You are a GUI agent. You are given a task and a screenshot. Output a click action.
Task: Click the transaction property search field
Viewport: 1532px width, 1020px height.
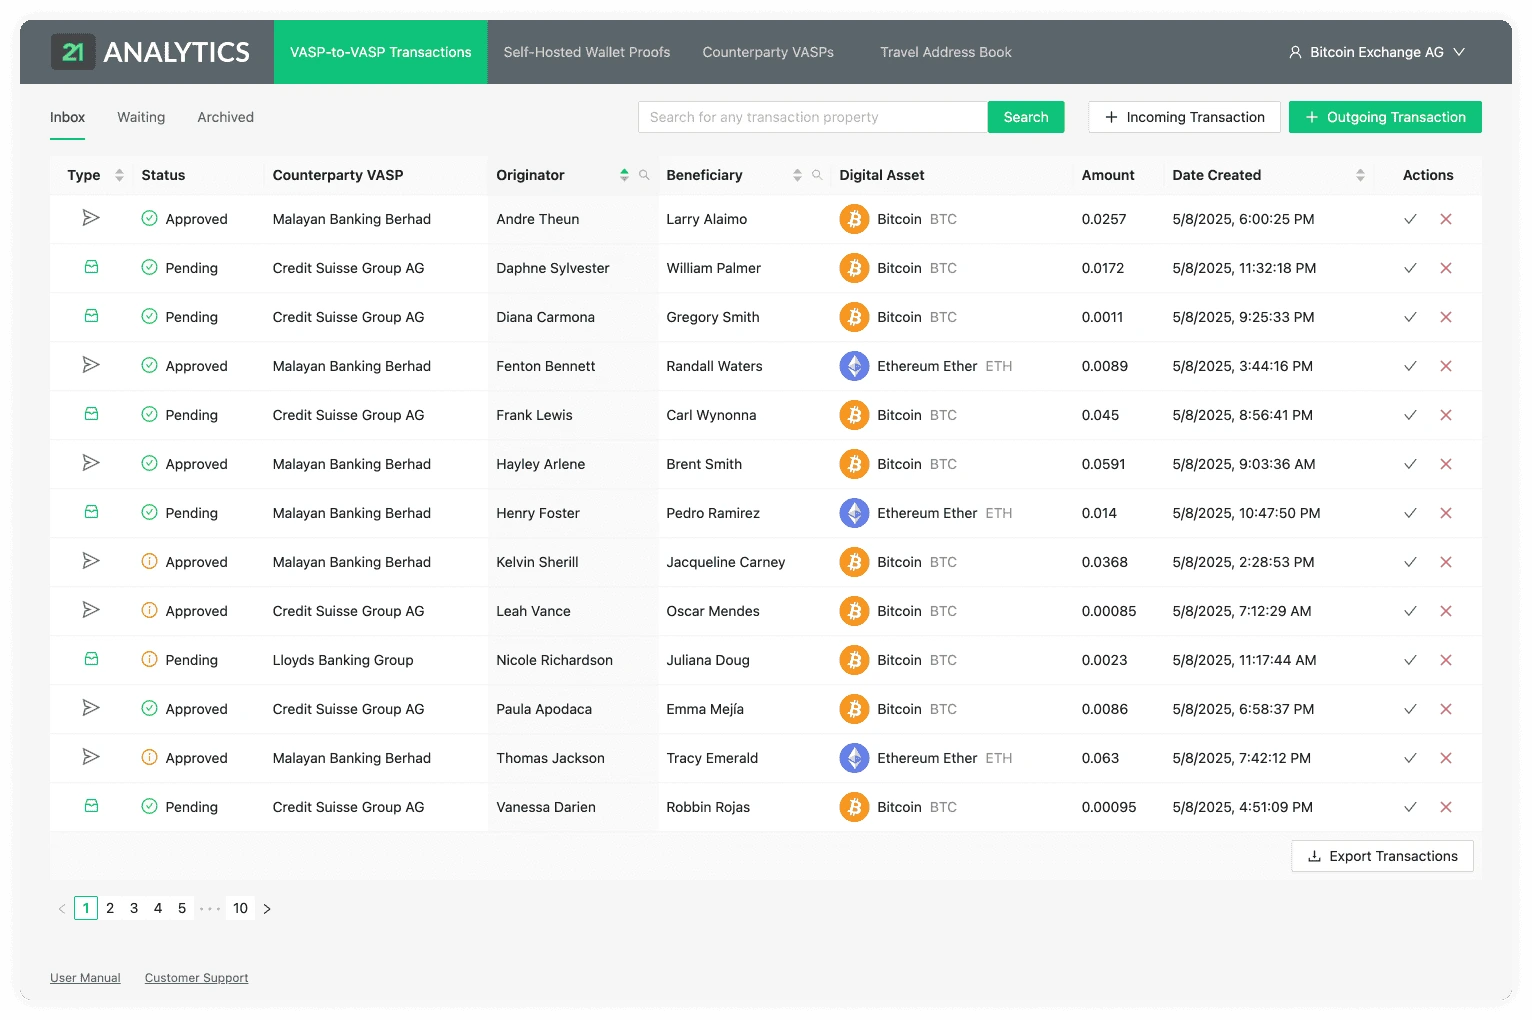812,117
